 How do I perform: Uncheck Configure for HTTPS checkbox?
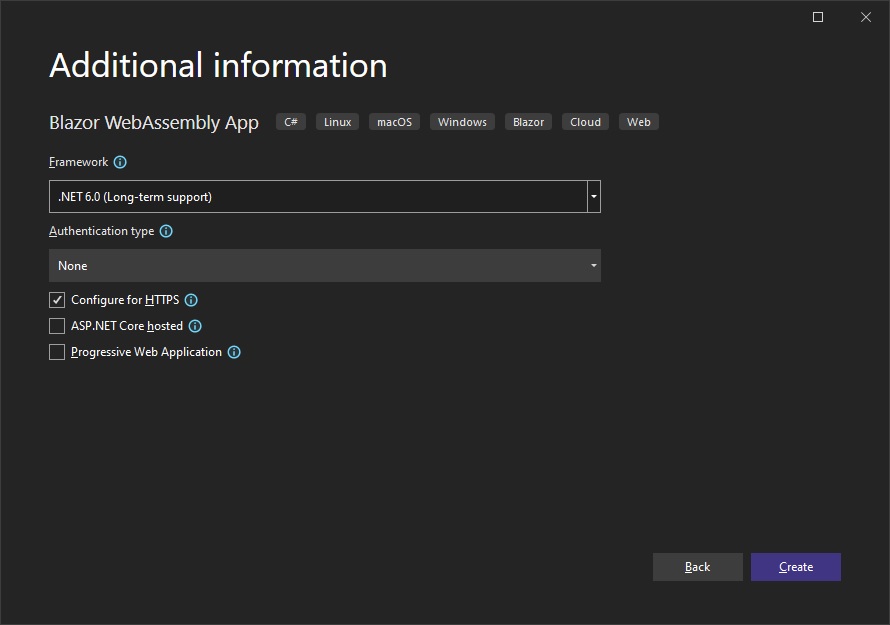[57, 300]
